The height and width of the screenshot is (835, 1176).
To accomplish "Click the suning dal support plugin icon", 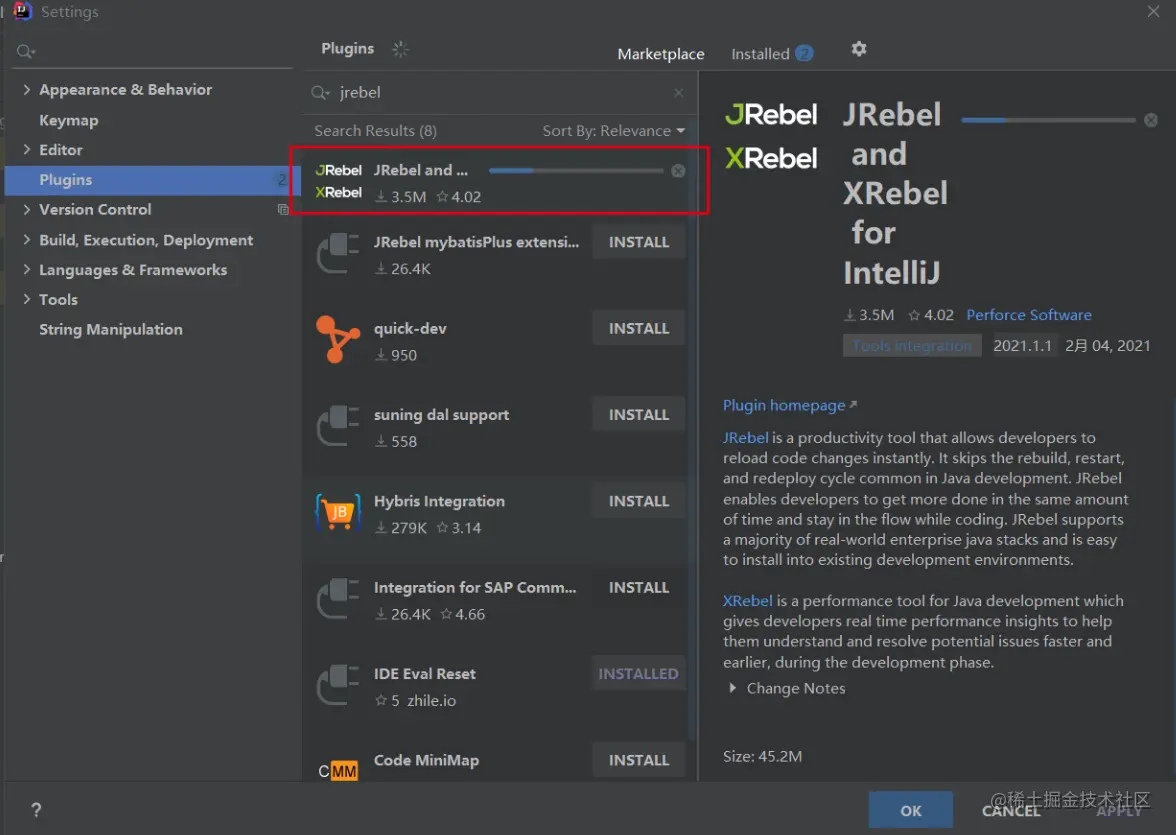I will 338,426.
